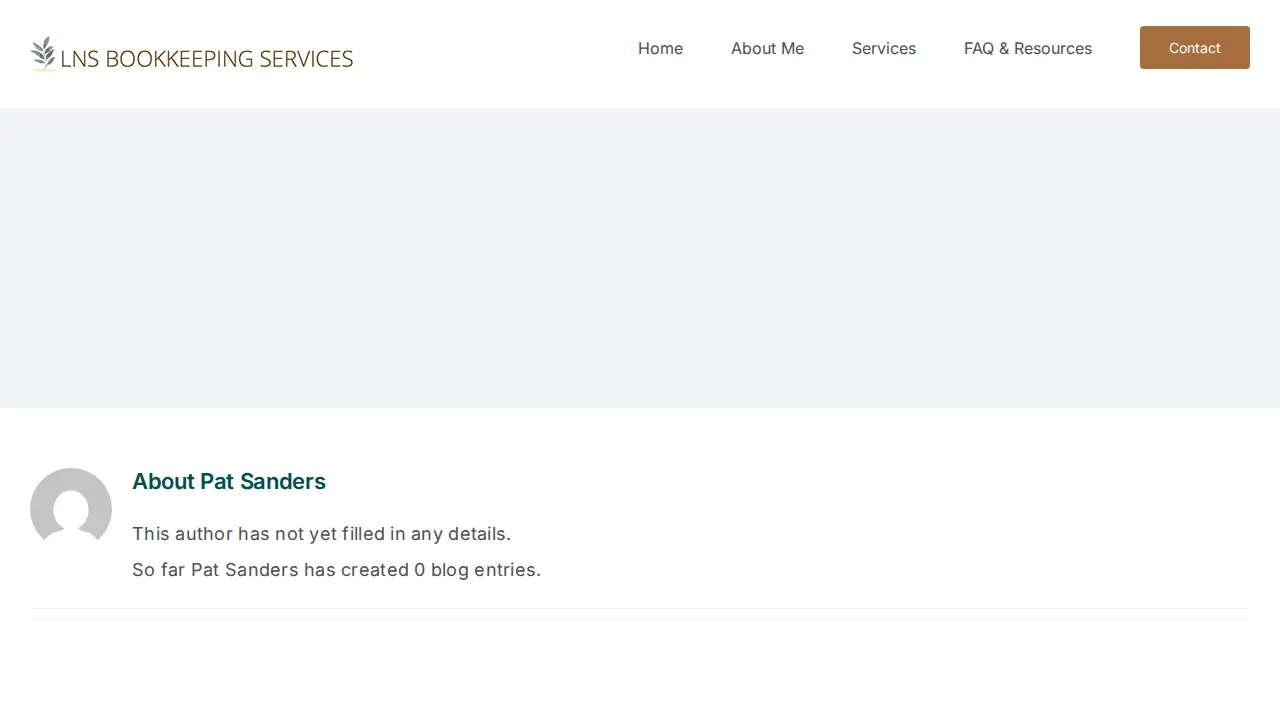Click the Contact button
The height and width of the screenshot is (720, 1280).
tap(1195, 48)
